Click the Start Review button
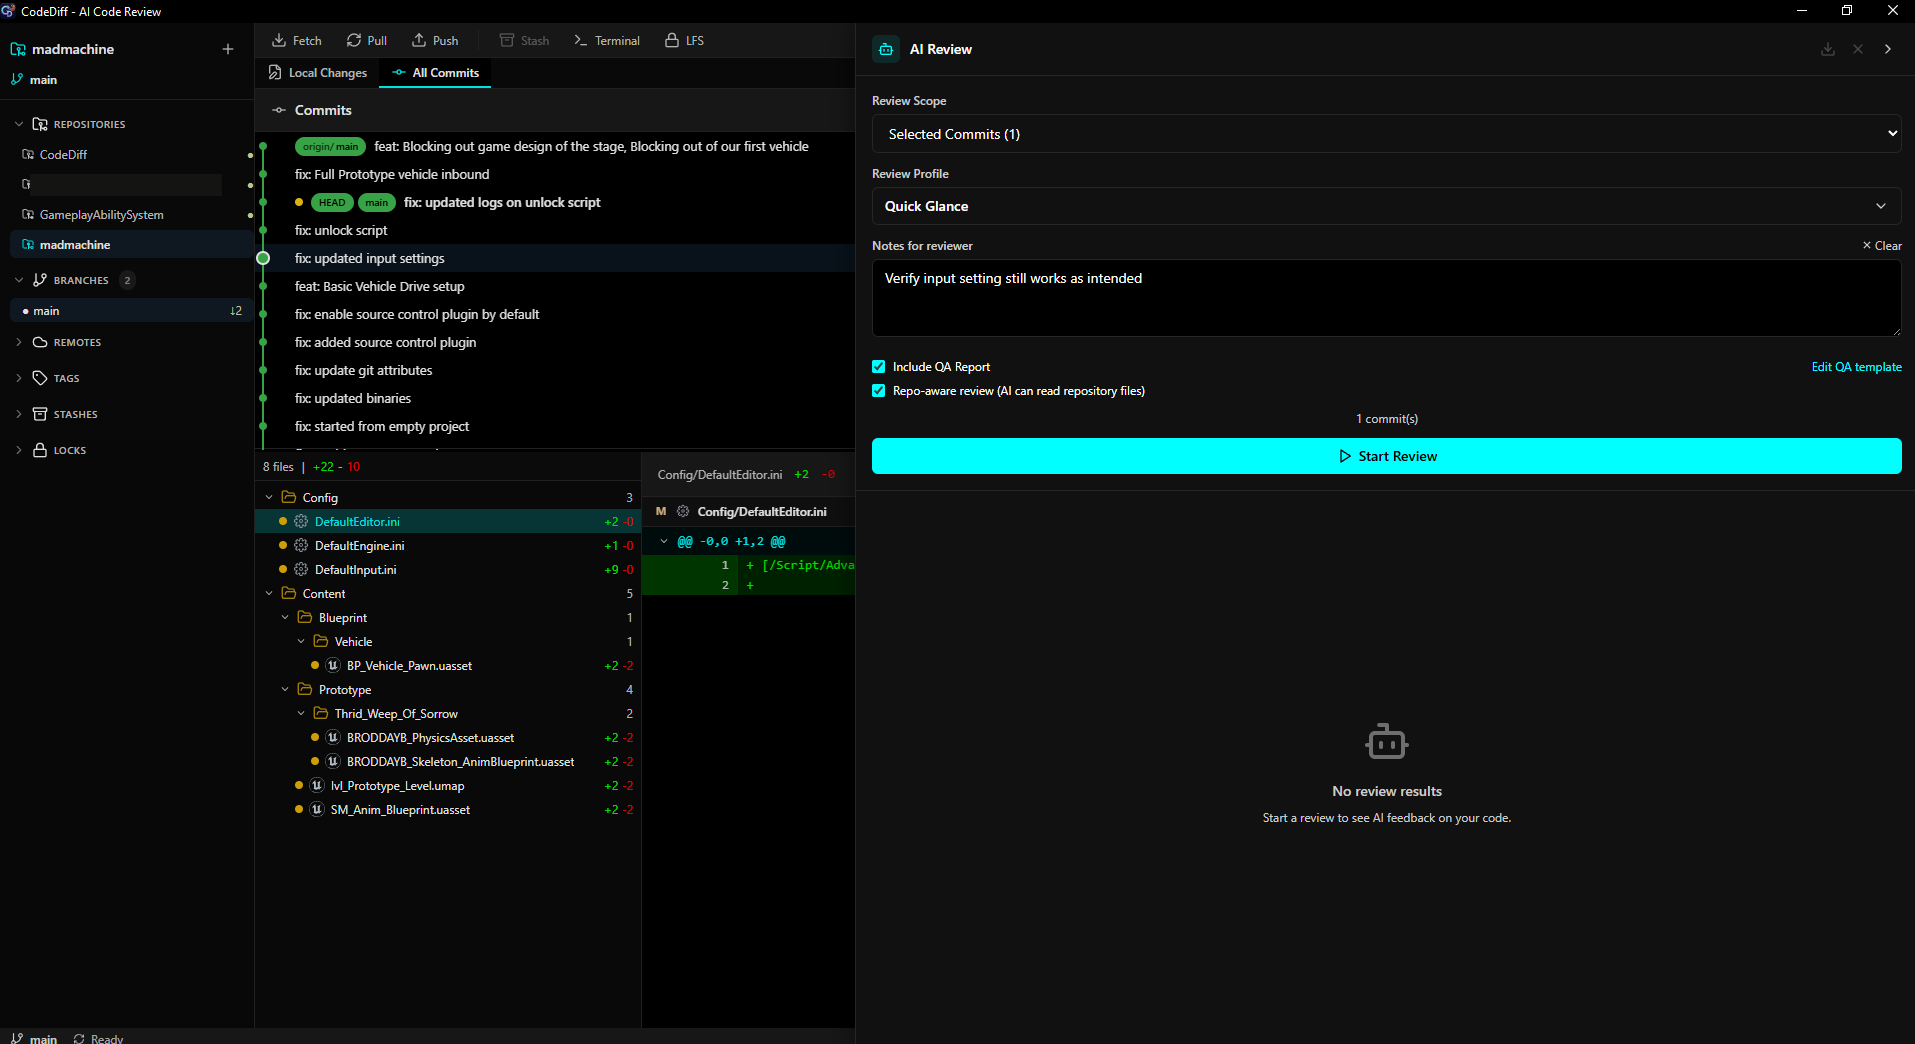This screenshot has height=1044, width=1915. click(x=1387, y=456)
